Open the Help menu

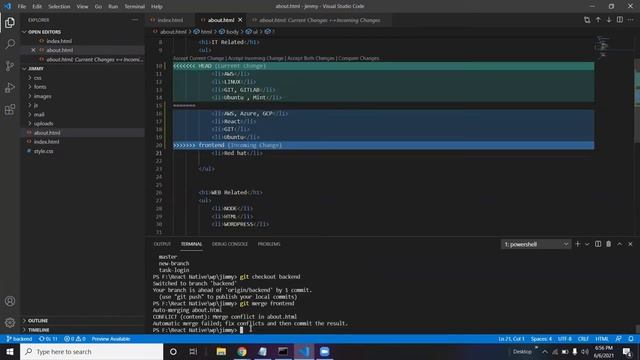click(x=157, y=6)
